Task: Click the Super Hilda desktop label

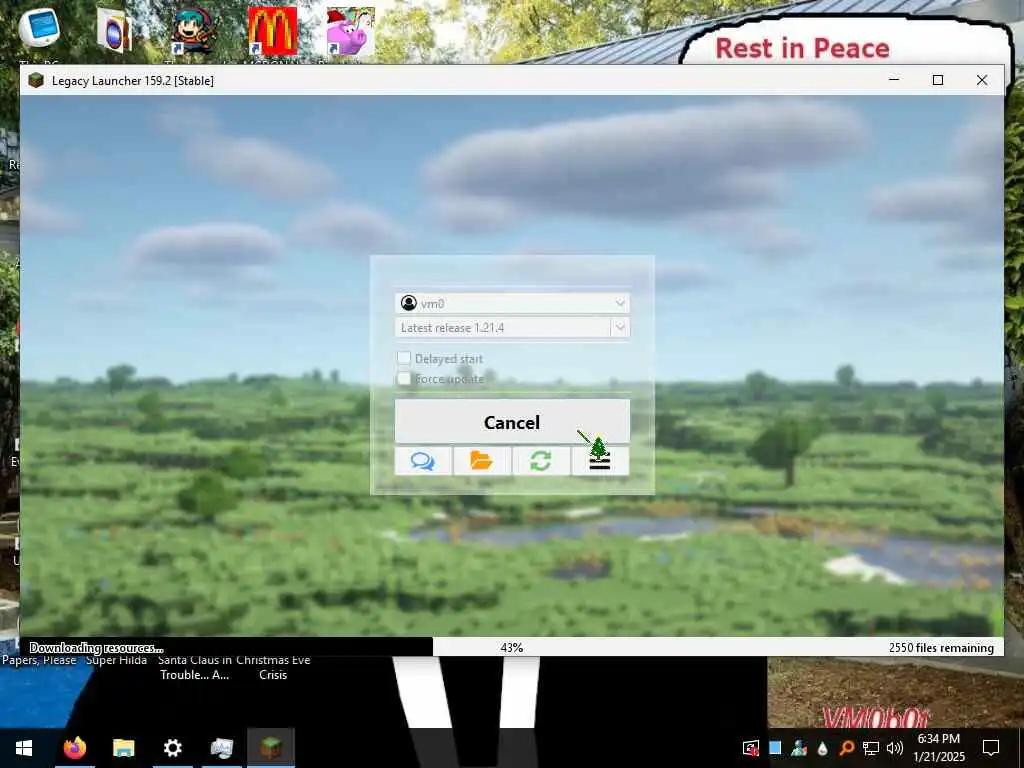Action: point(116,660)
